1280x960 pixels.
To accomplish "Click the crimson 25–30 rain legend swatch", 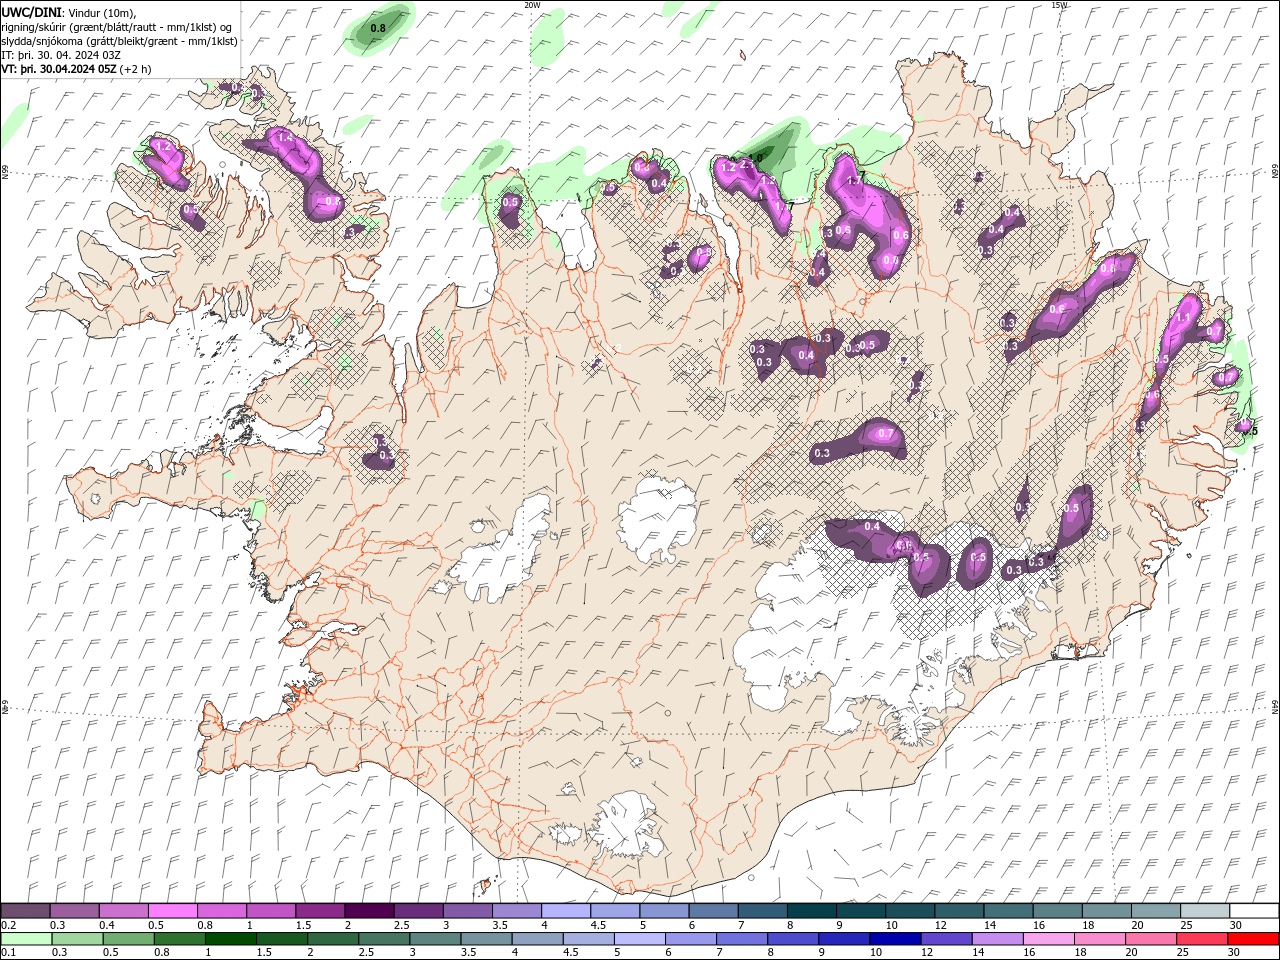I will pyautogui.click(x=1201, y=938).
